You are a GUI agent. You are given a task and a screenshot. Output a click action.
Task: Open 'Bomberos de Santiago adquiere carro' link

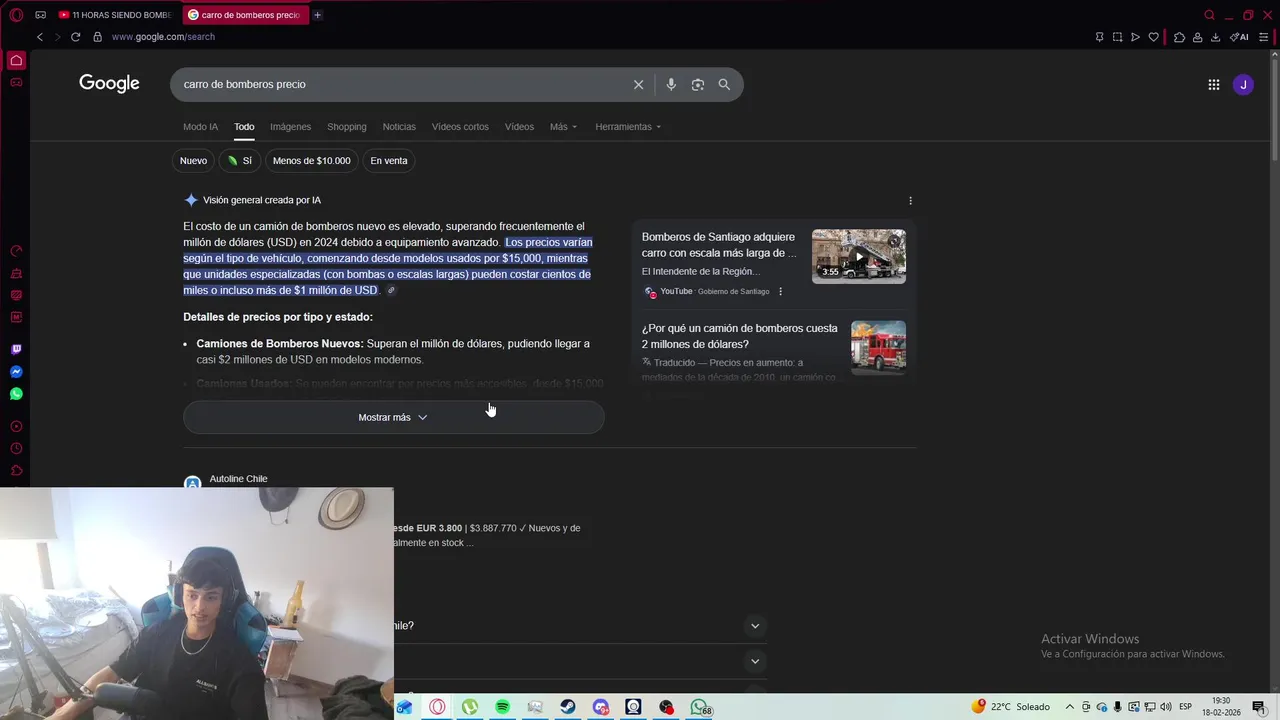click(x=718, y=245)
